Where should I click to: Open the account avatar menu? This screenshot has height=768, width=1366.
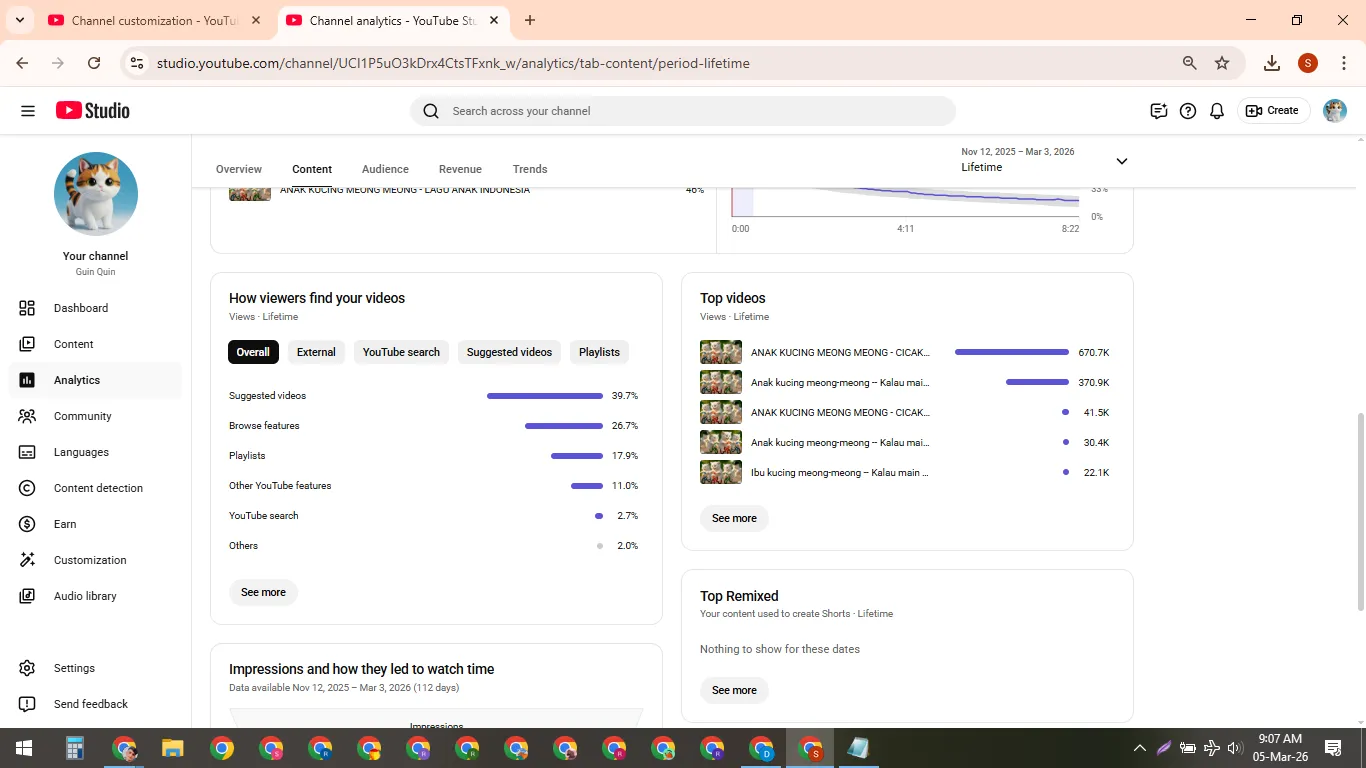(x=1335, y=111)
